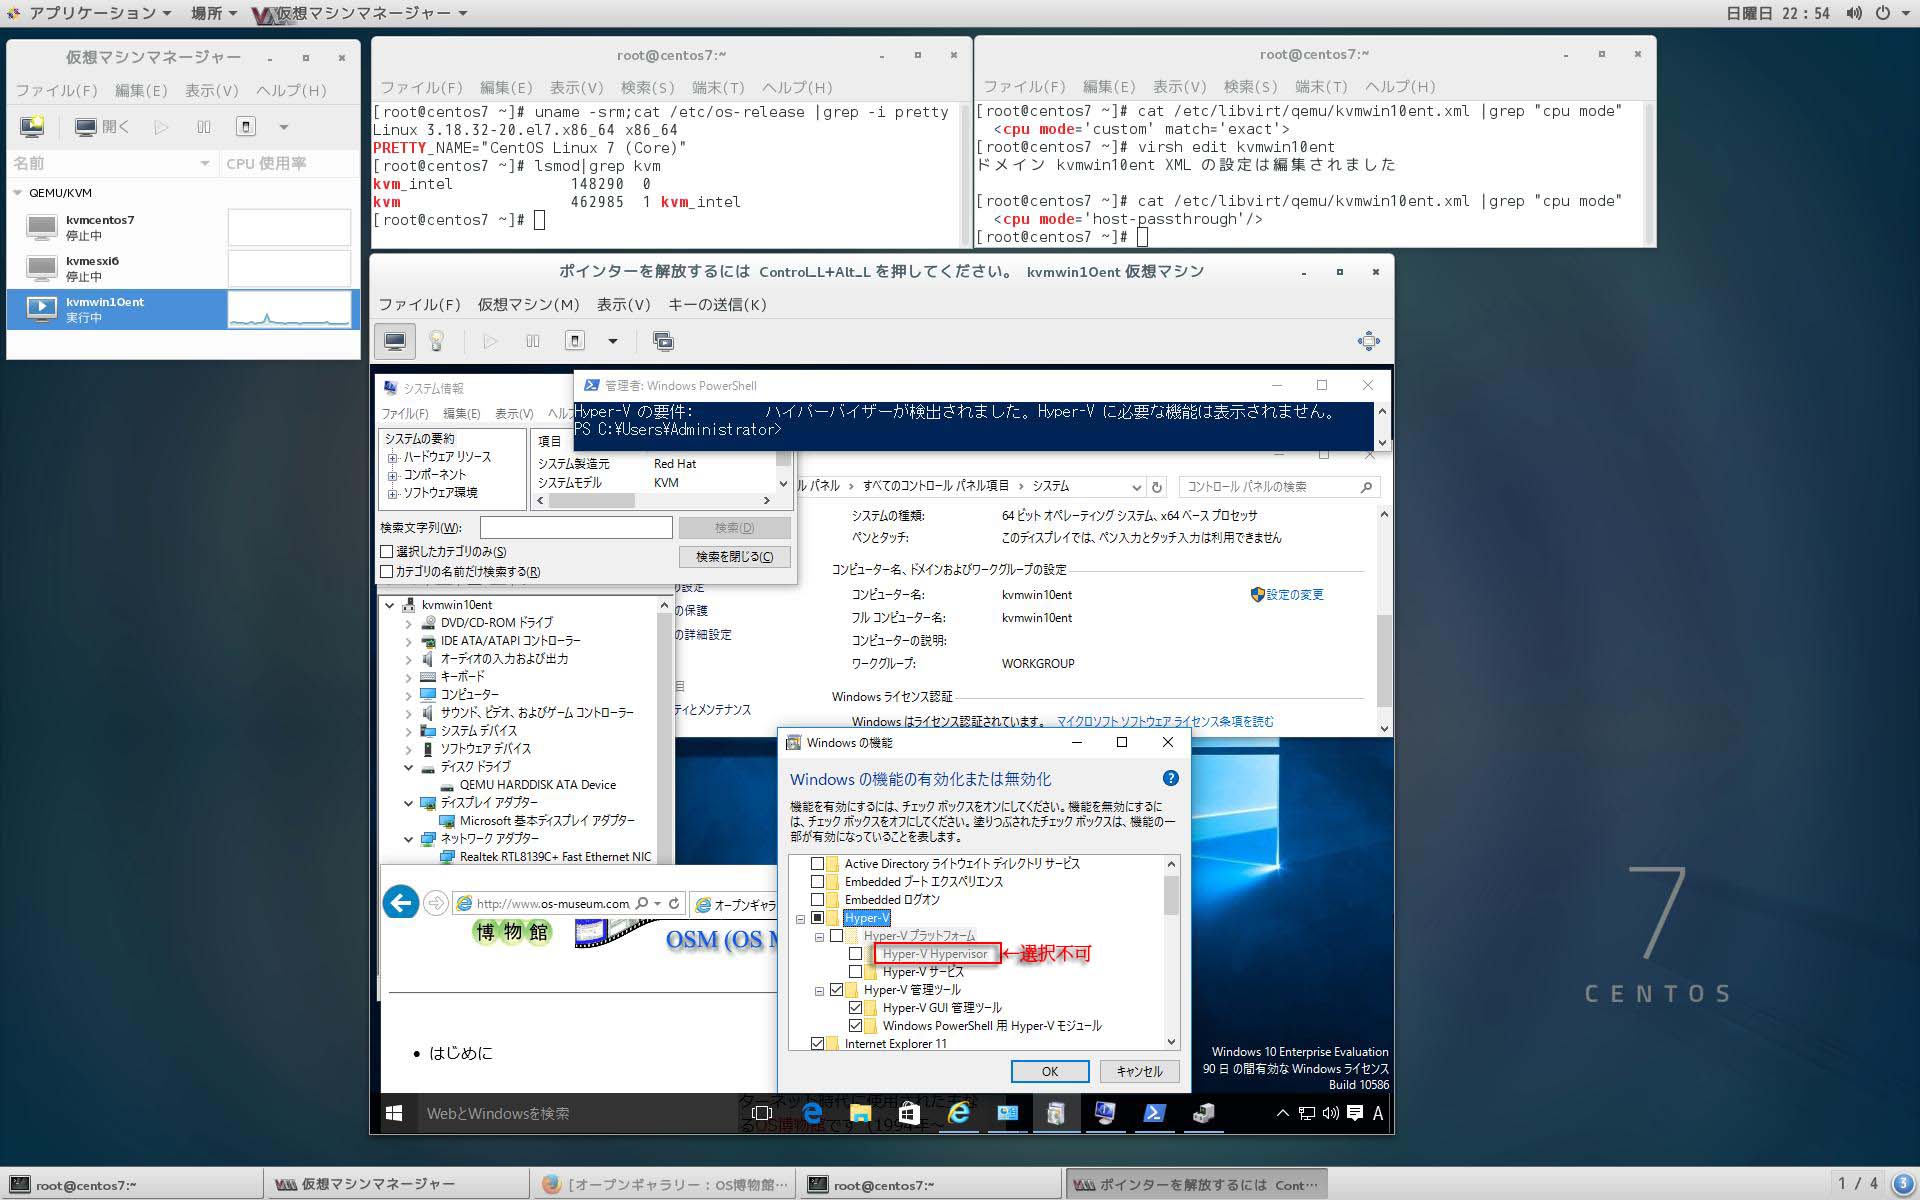1920x1200 pixels.
Task: Expand コンポーネント node in System Information
Action: 392,476
